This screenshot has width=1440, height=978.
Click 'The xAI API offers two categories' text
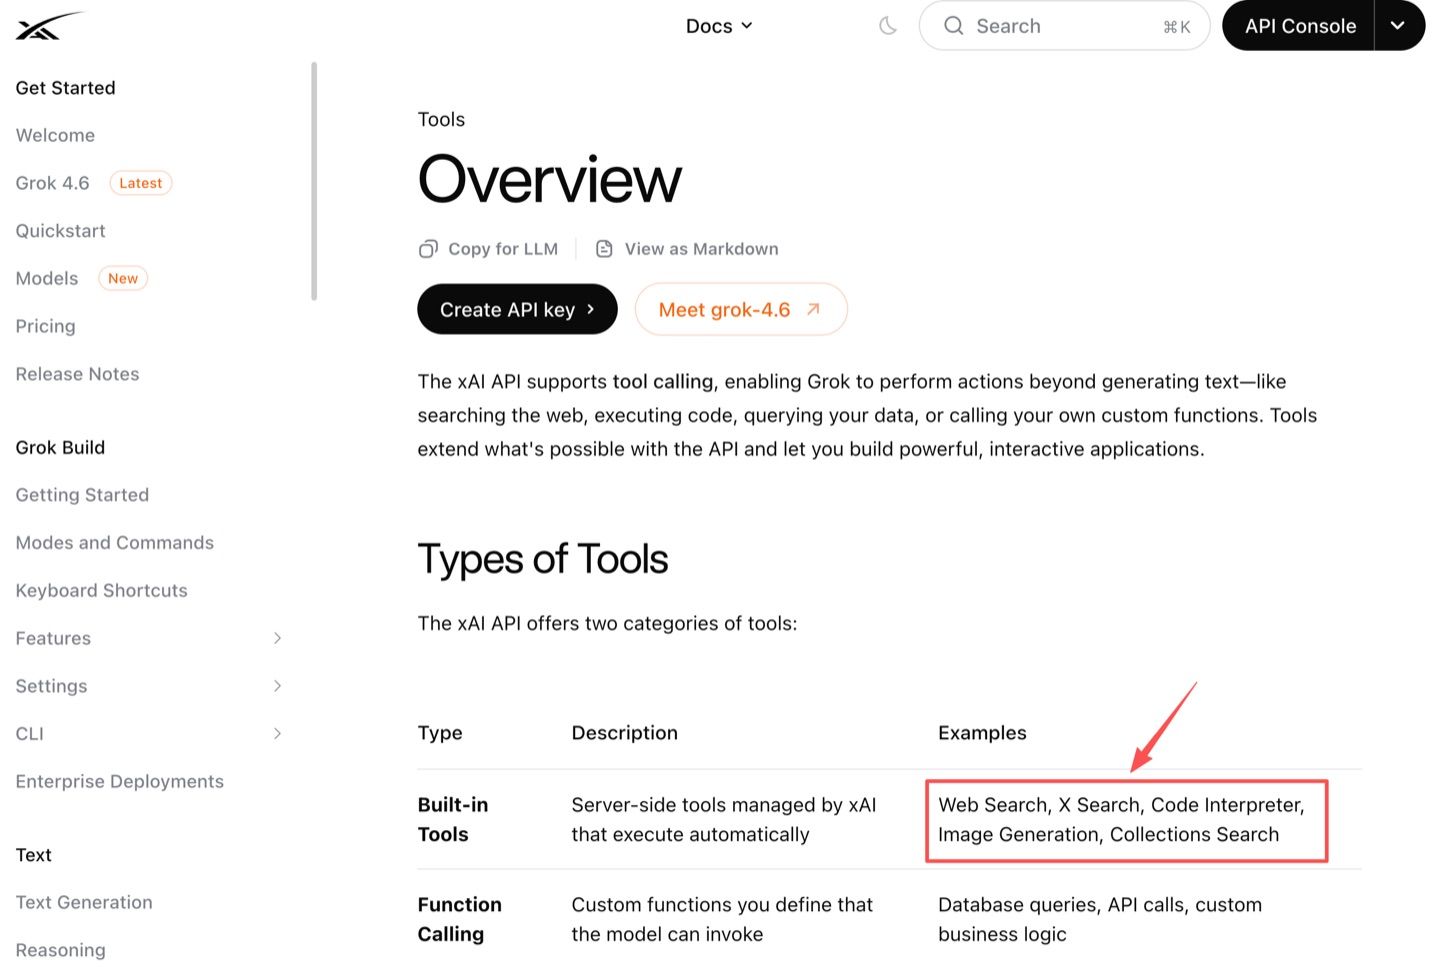(x=607, y=624)
